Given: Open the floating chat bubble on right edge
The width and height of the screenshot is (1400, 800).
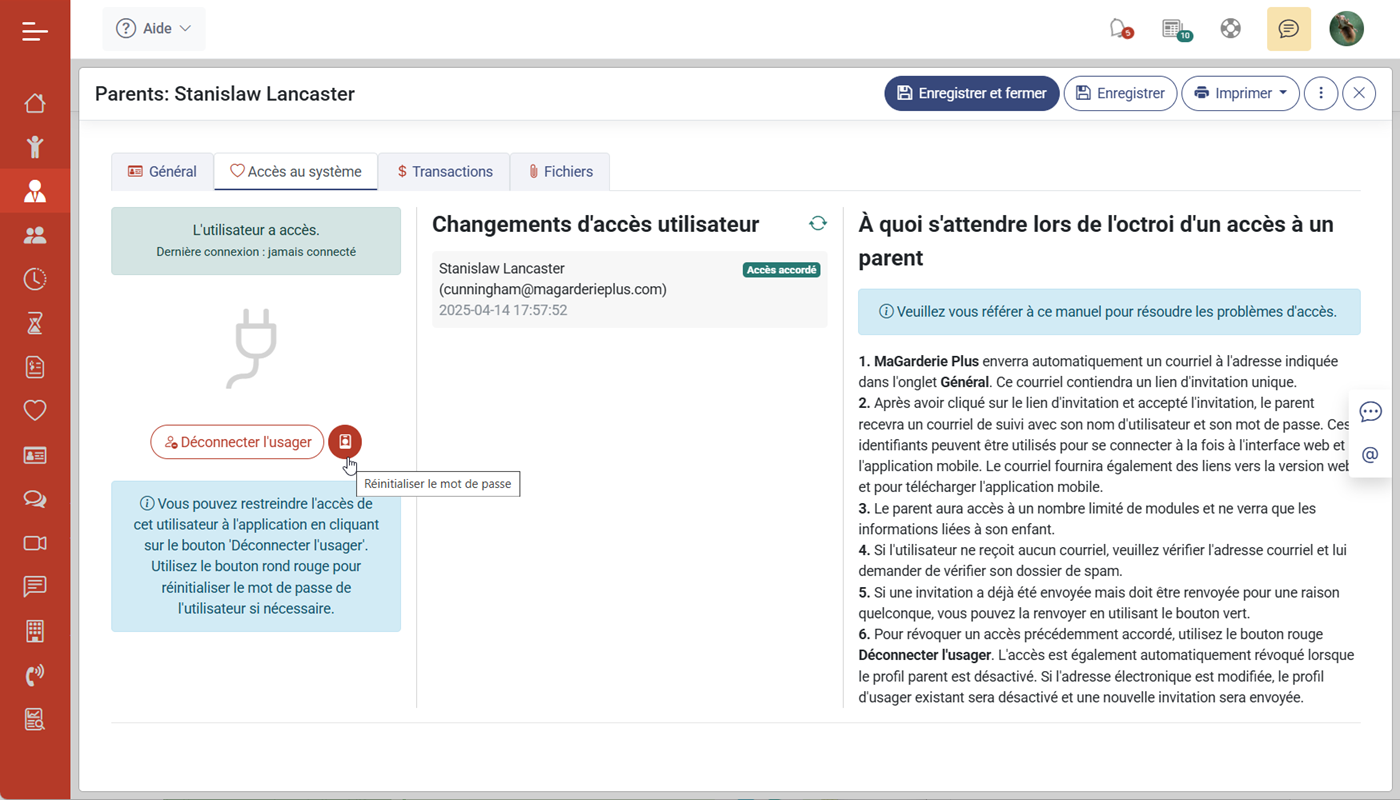Looking at the screenshot, I should pos(1371,412).
